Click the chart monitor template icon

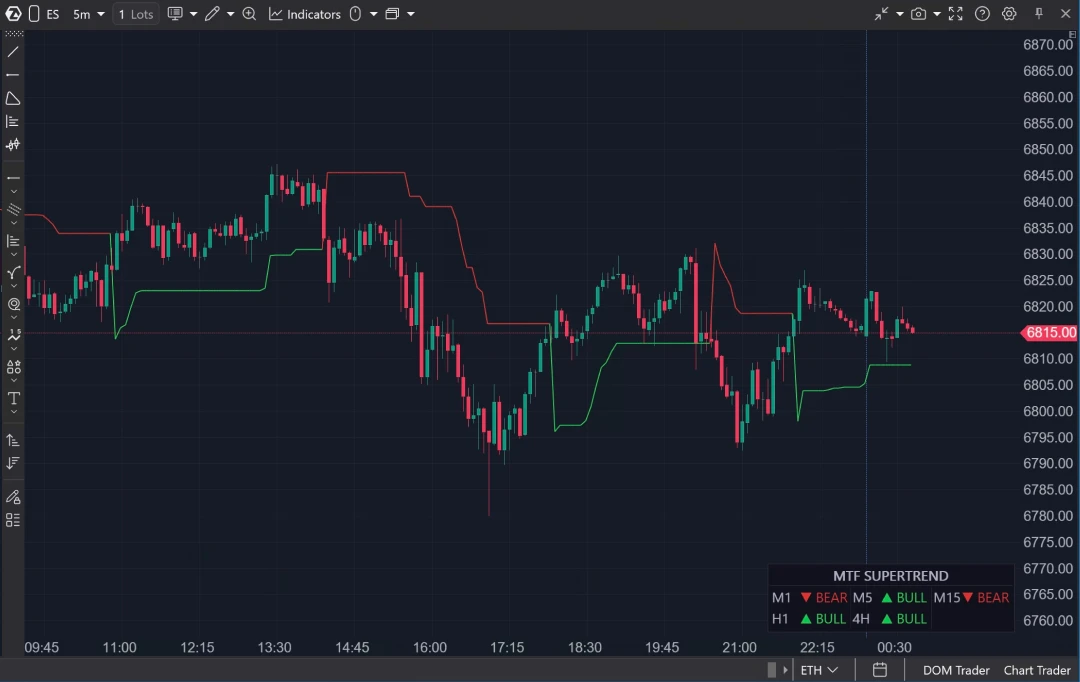175,14
